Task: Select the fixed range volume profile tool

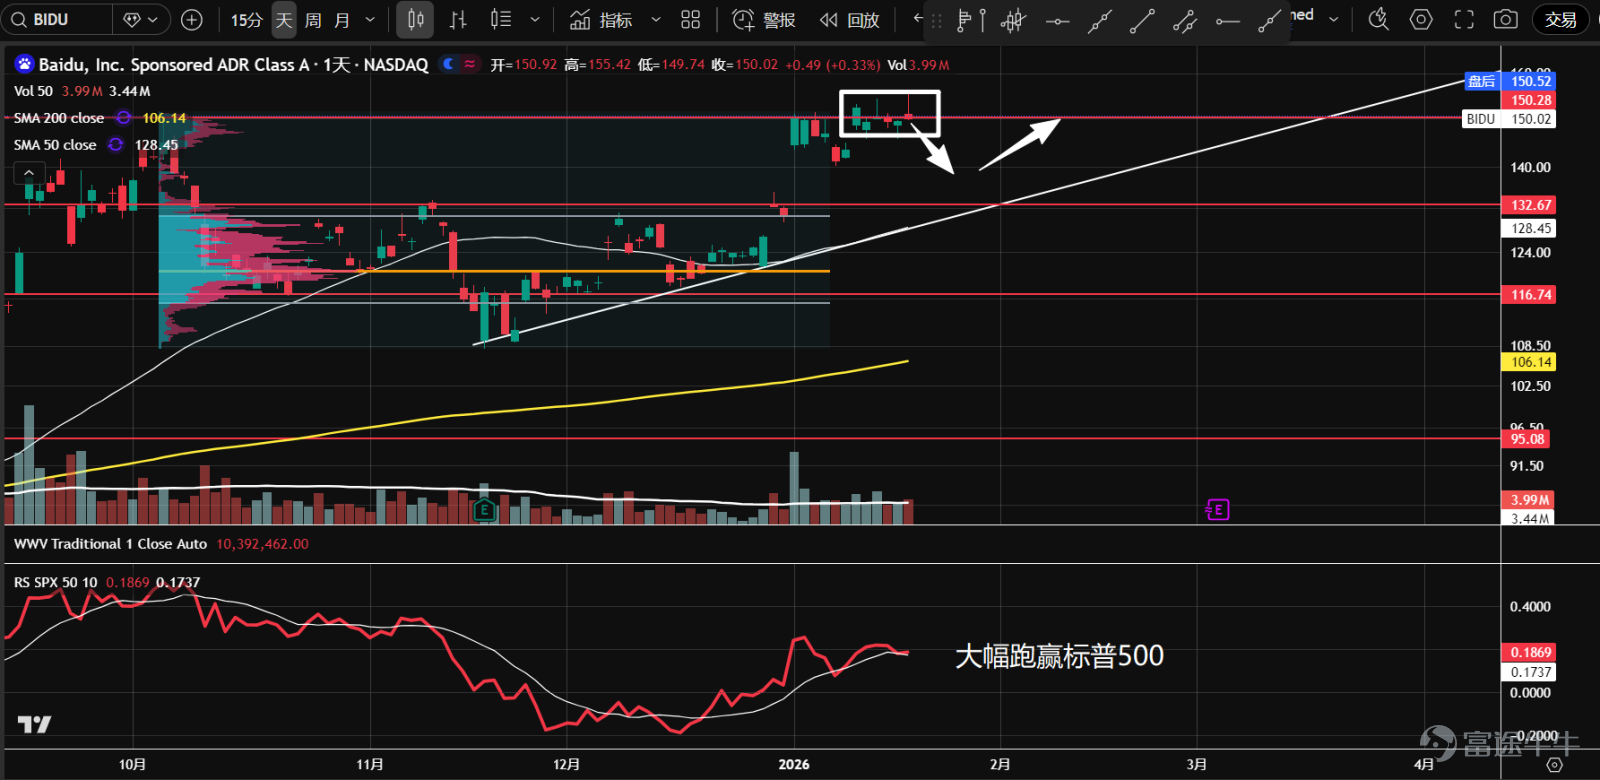Action: [x=970, y=20]
